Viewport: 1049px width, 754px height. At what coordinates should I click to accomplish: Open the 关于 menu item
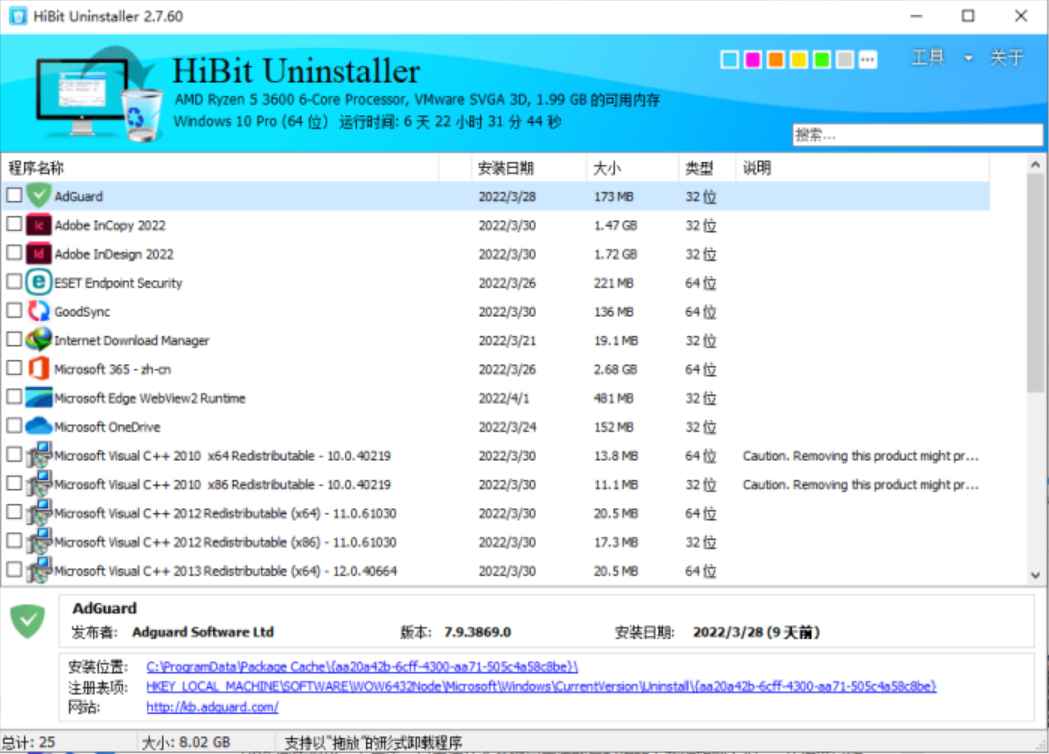(x=1007, y=59)
